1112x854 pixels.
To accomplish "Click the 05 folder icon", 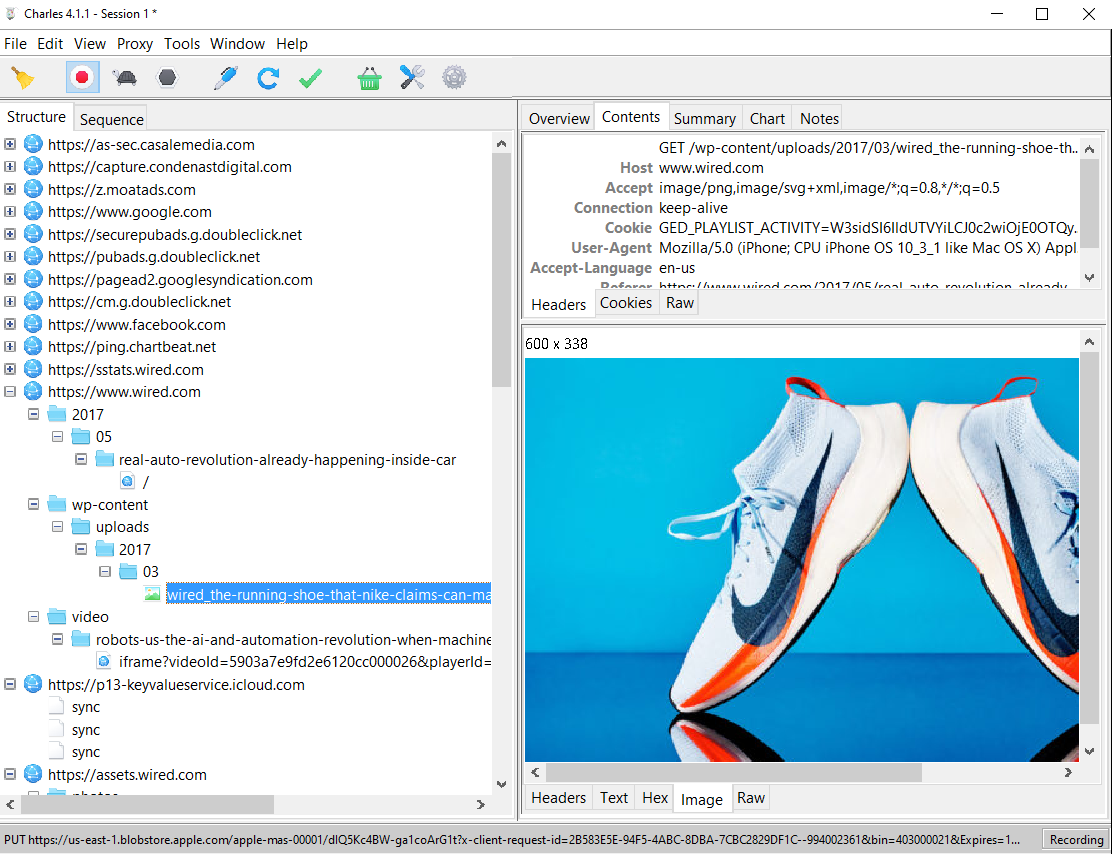I will click(81, 437).
